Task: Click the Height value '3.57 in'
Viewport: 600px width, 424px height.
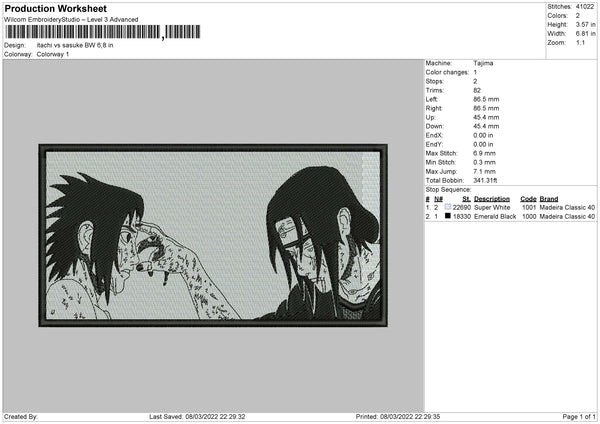Action: click(x=585, y=24)
